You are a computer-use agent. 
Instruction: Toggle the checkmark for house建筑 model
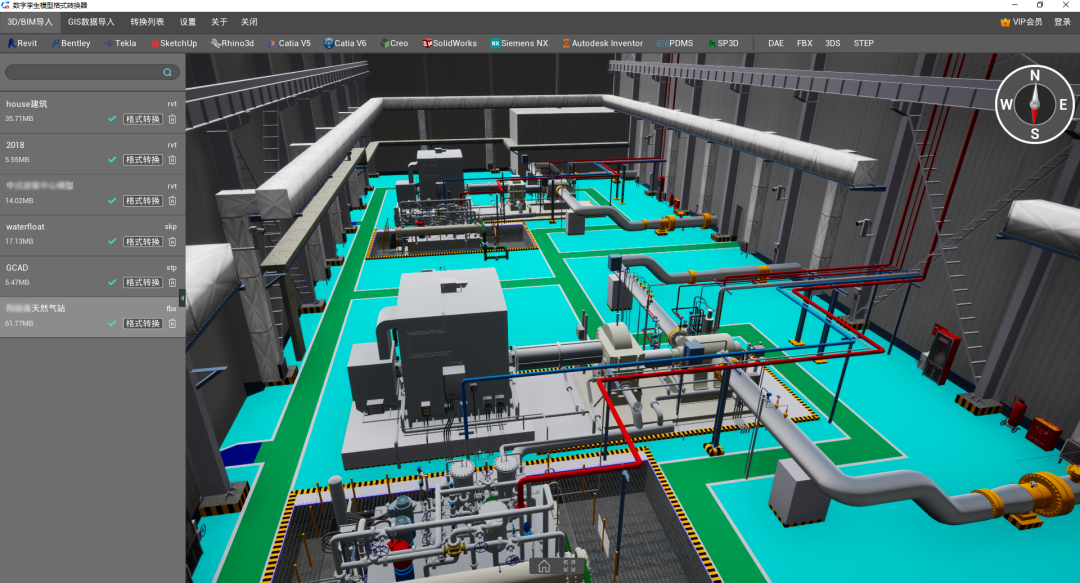(x=112, y=119)
